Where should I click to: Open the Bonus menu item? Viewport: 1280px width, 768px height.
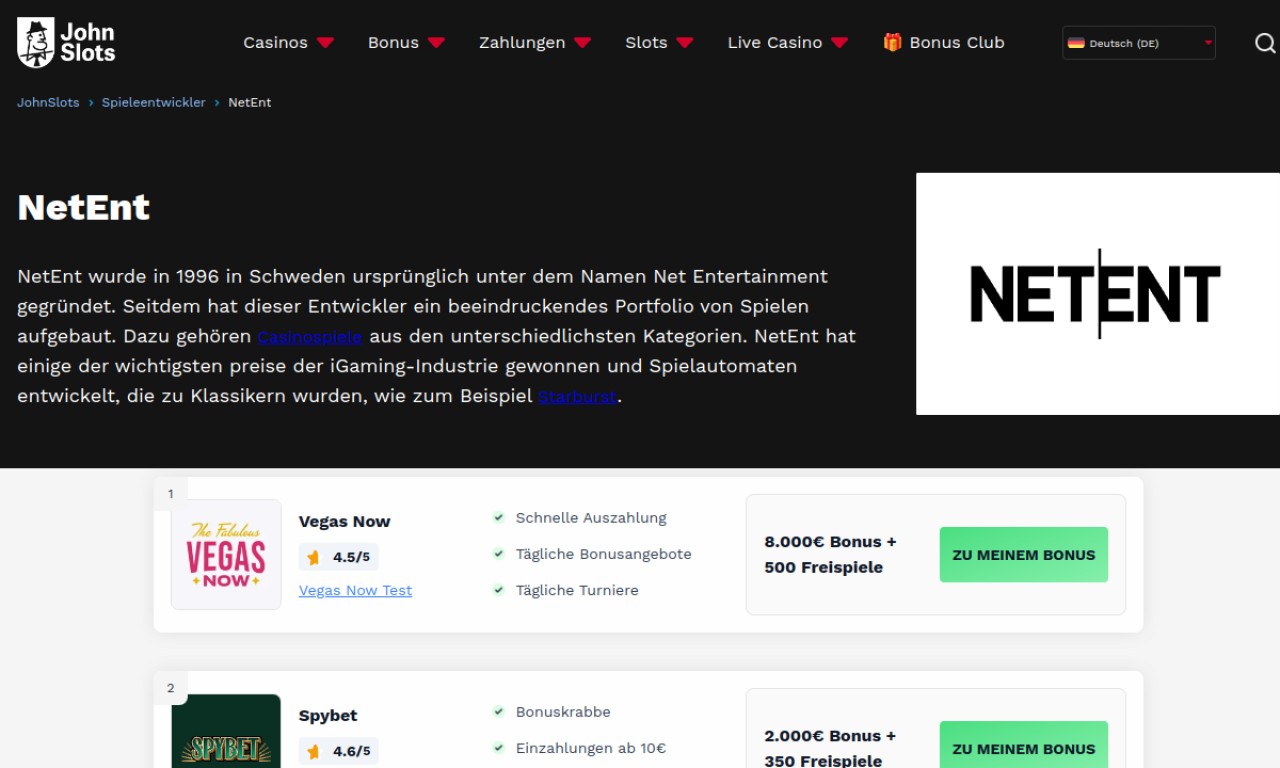tap(393, 42)
